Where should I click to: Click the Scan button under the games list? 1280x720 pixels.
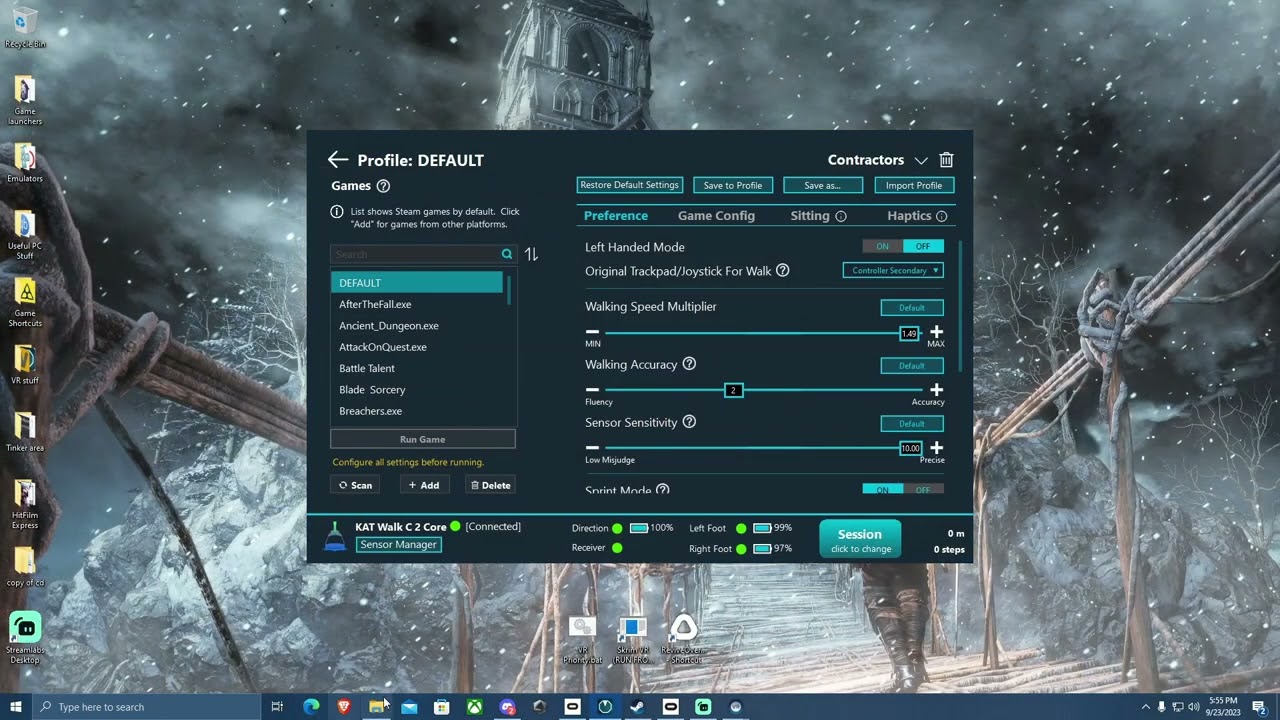pos(355,485)
